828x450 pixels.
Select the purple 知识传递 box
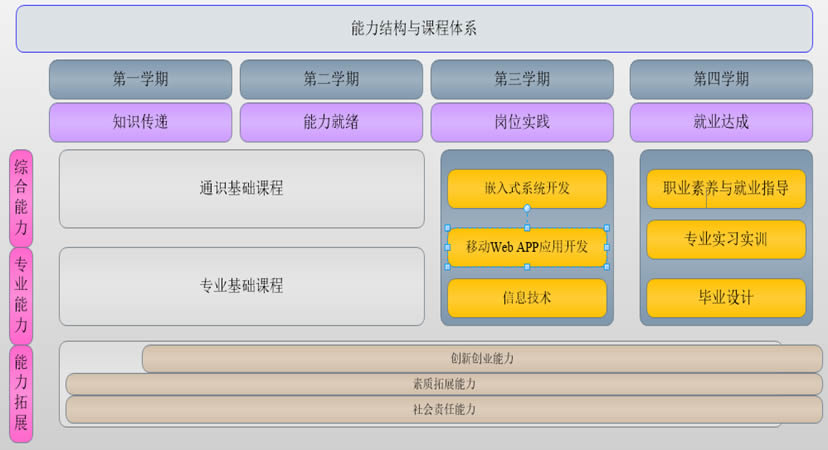coord(140,122)
